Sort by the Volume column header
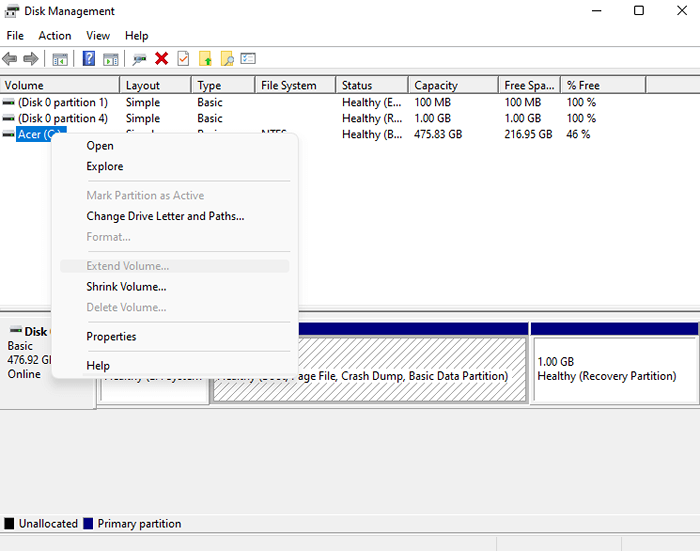700x551 pixels. pyautogui.click(x=60, y=85)
